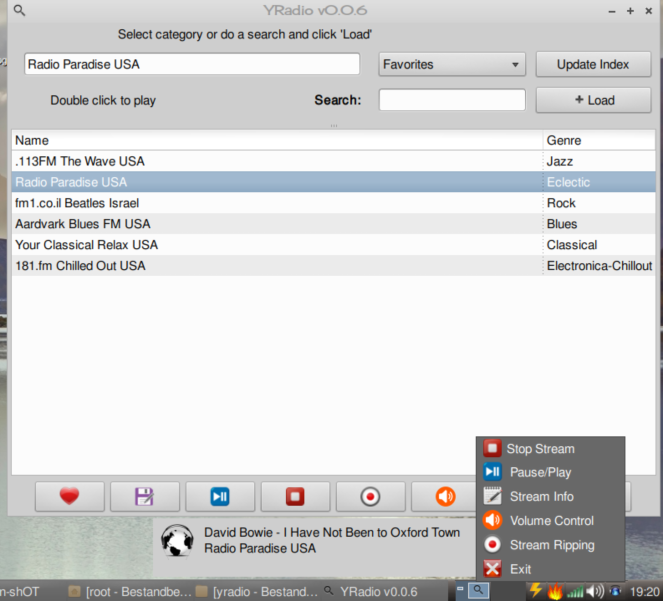Screen dimensions: 663x601
Task: Open the Favorites category dropdown
Action: tap(452, 64)
